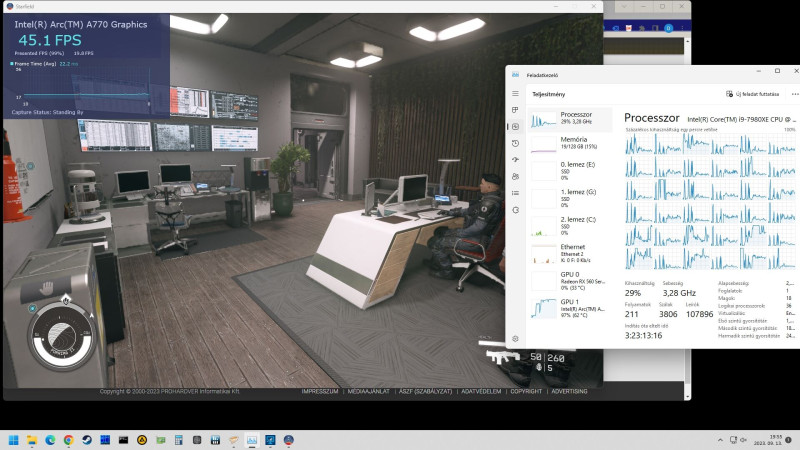Open the Calculator from the taskbar

click(179, 440)
